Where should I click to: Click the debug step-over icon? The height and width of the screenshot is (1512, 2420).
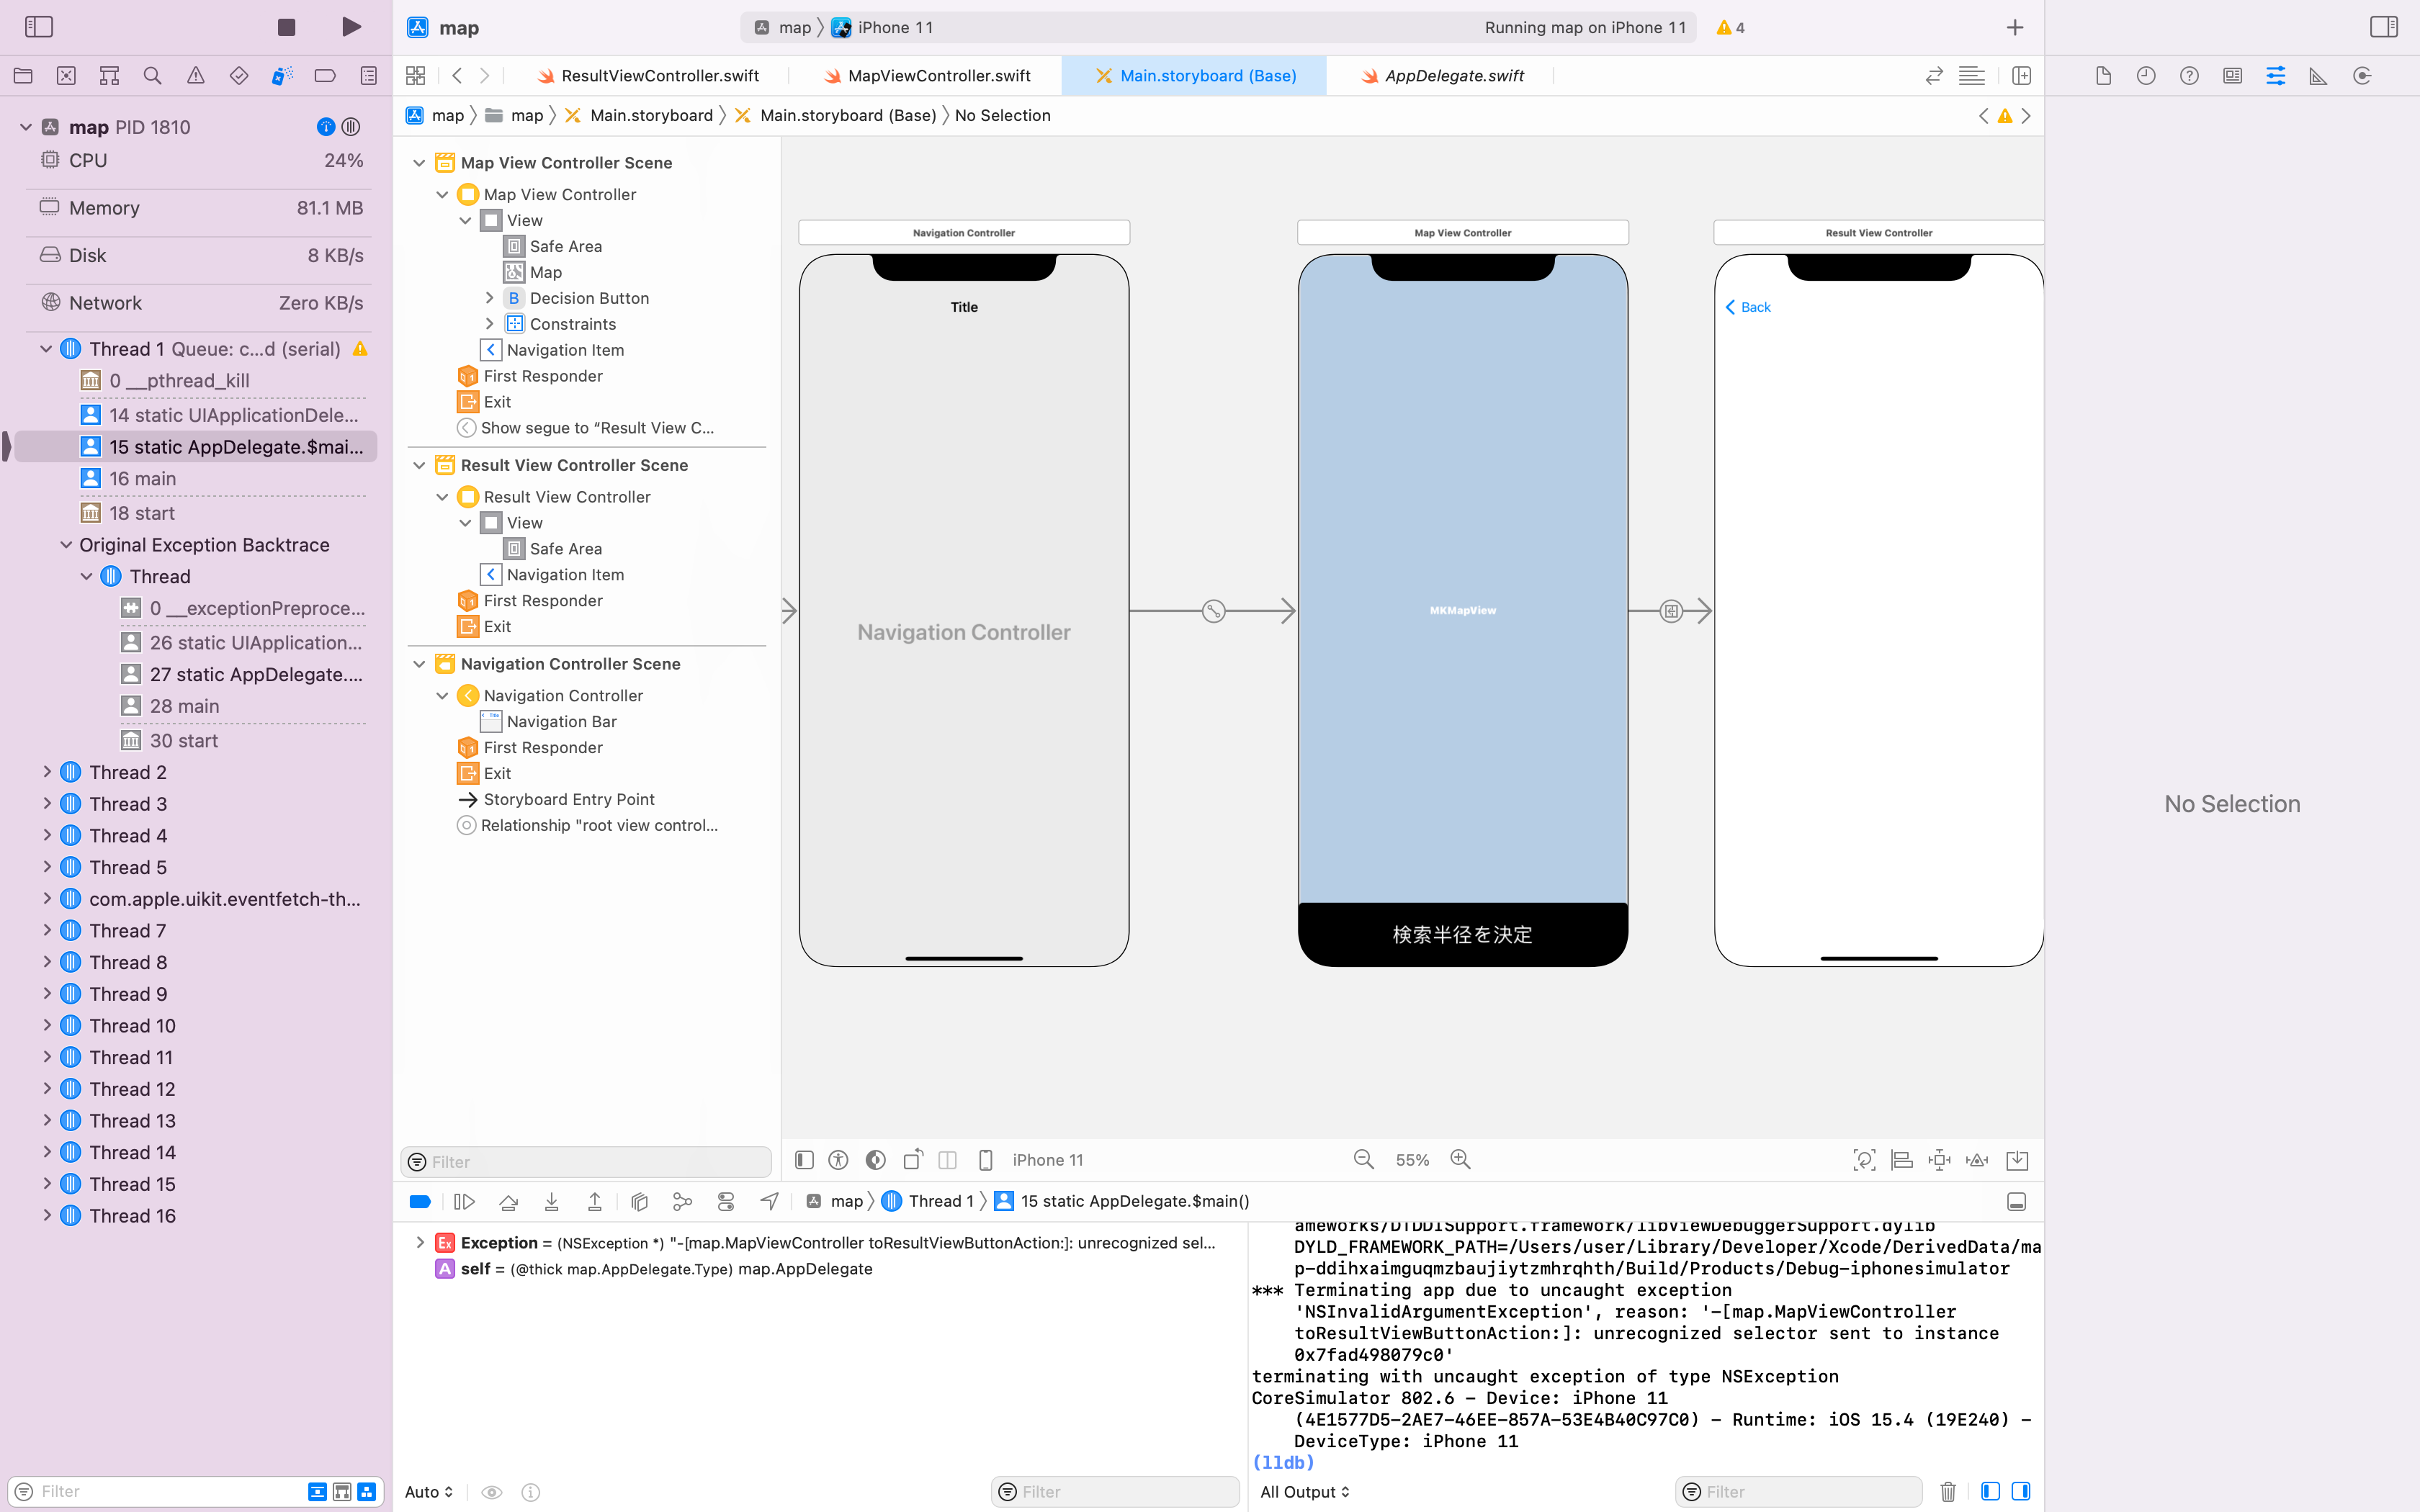(x=508, y=1200)
